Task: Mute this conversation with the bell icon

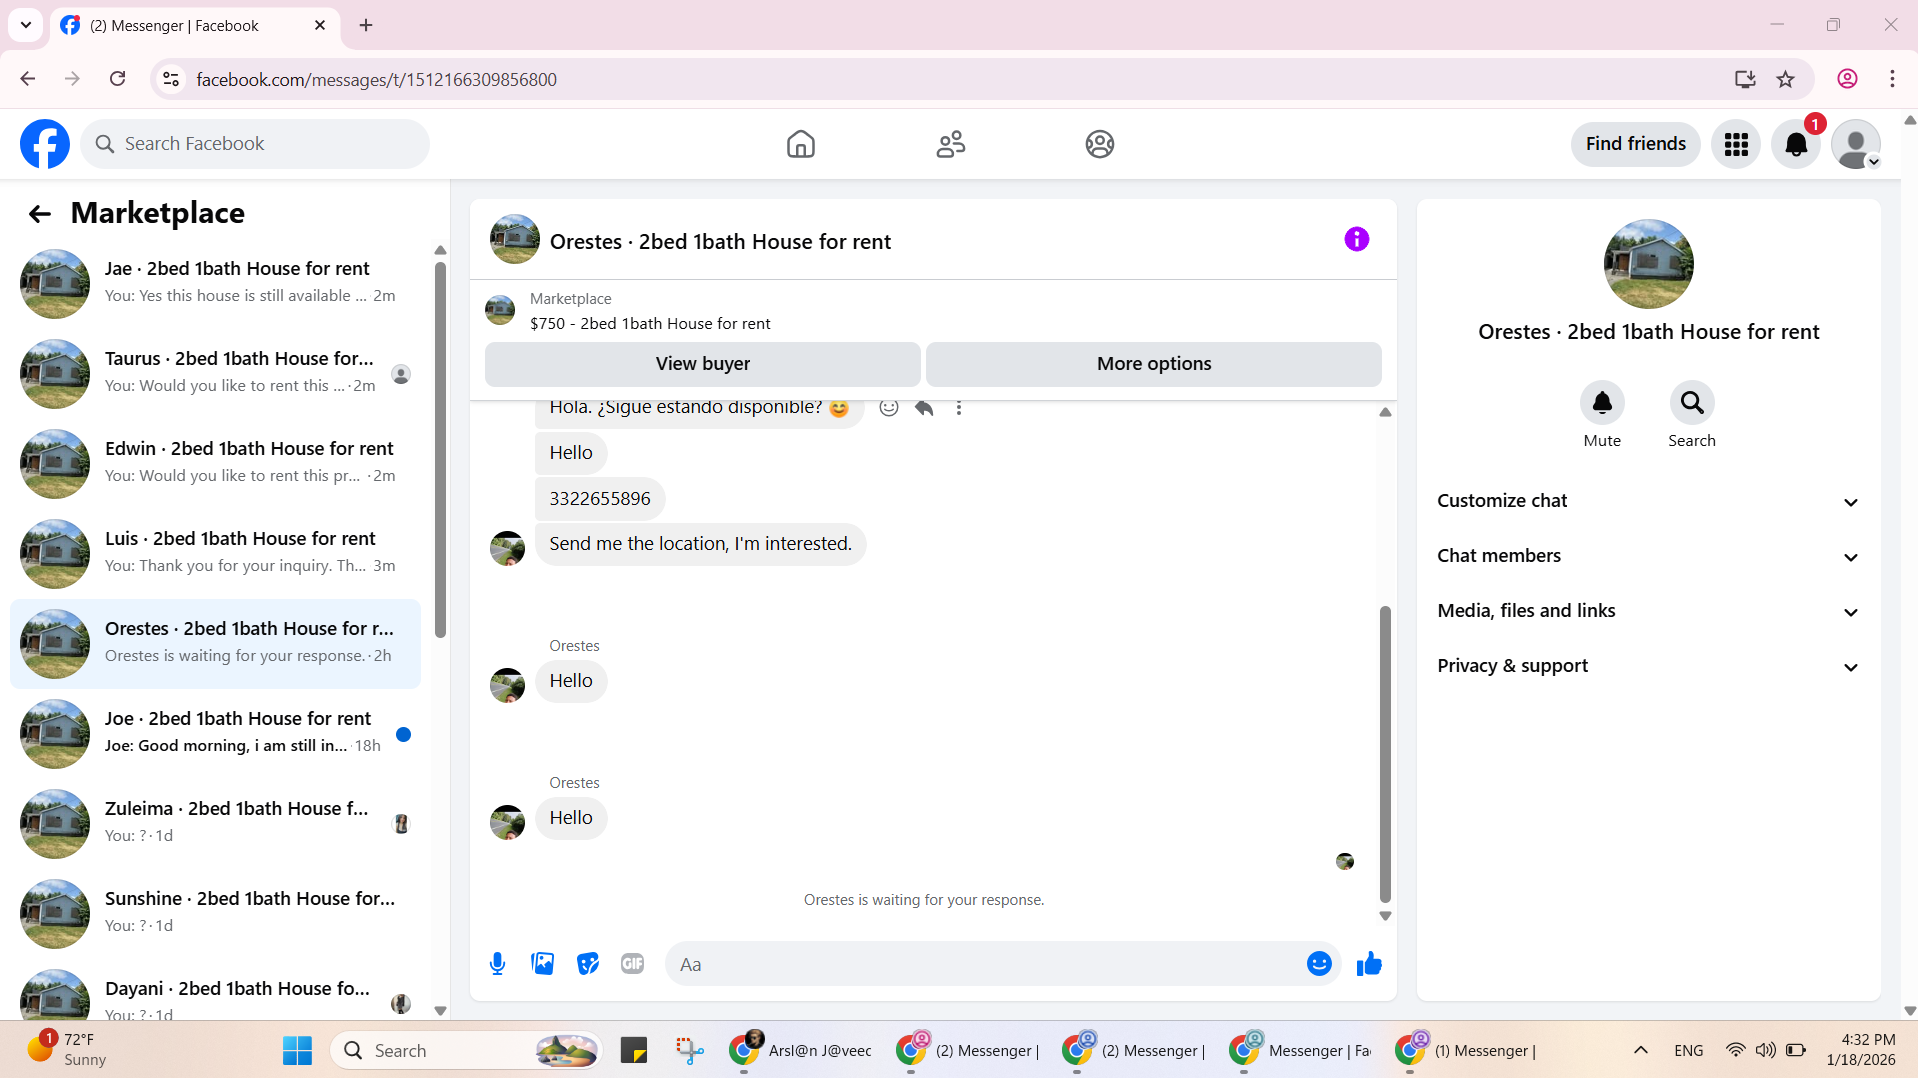Action: pyautogui.click(x=1602, y=403)
